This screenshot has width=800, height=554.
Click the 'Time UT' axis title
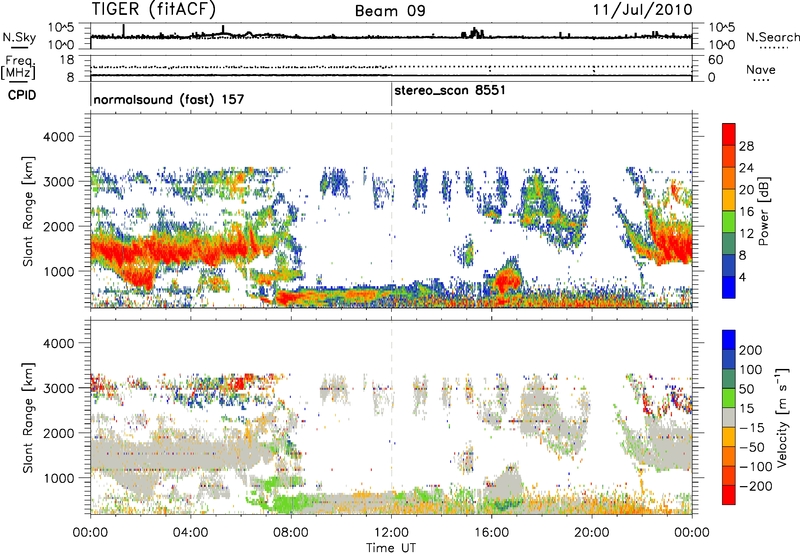click(391, 548)
